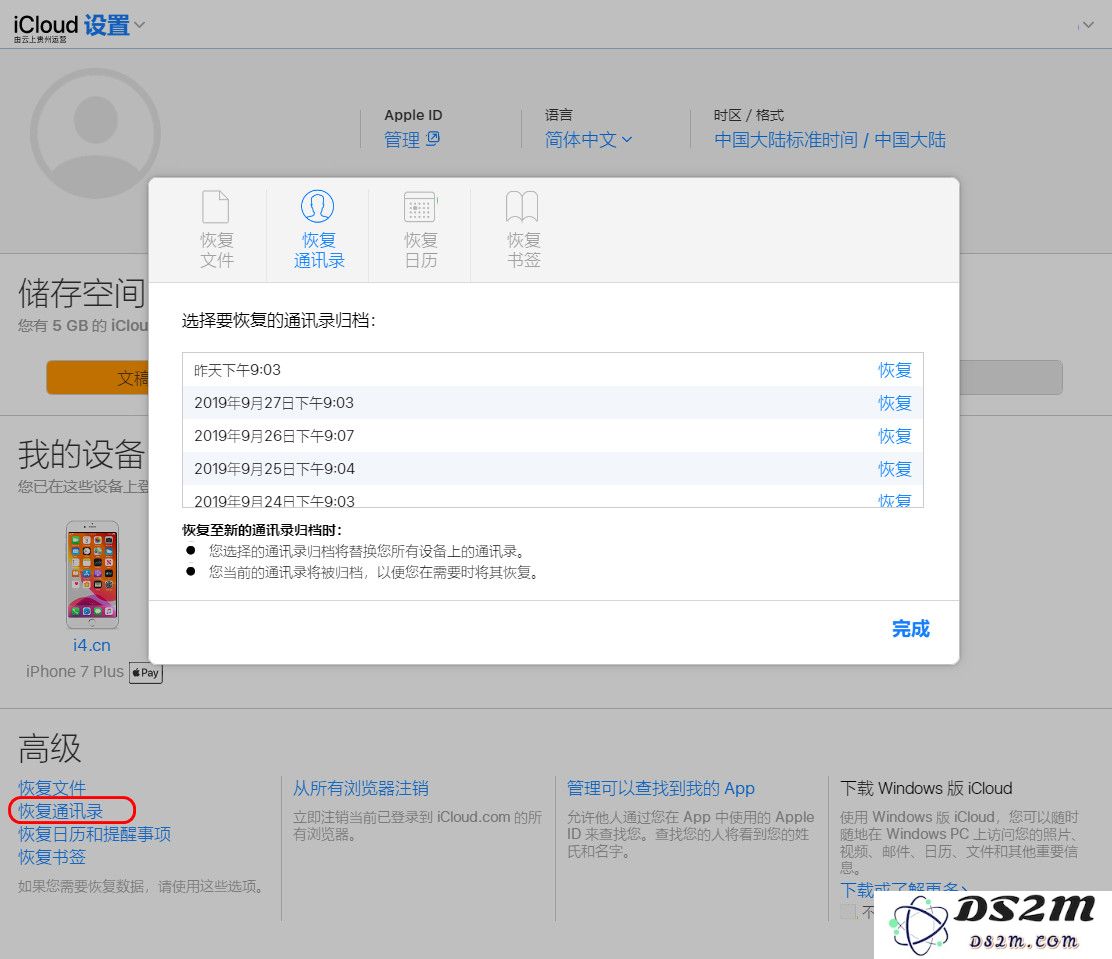Select the iPhone 7 Plus device thumbnail
1112x959 pixels.
[92, 575]
